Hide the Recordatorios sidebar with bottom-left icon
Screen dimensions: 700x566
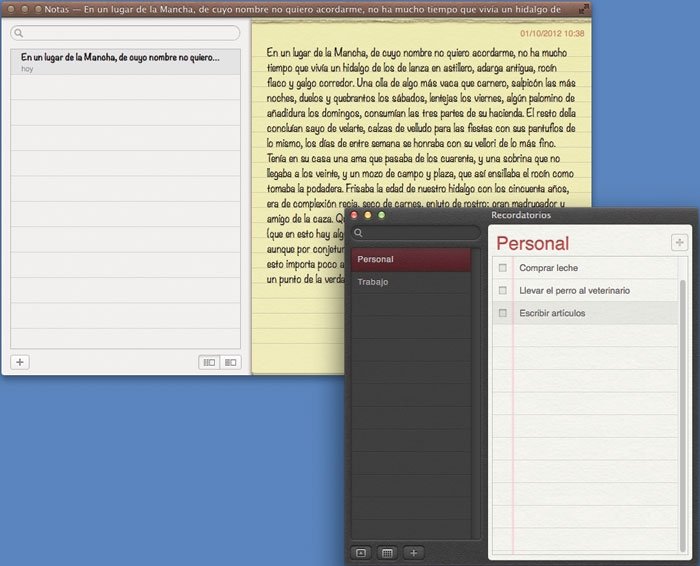[361, 553]
